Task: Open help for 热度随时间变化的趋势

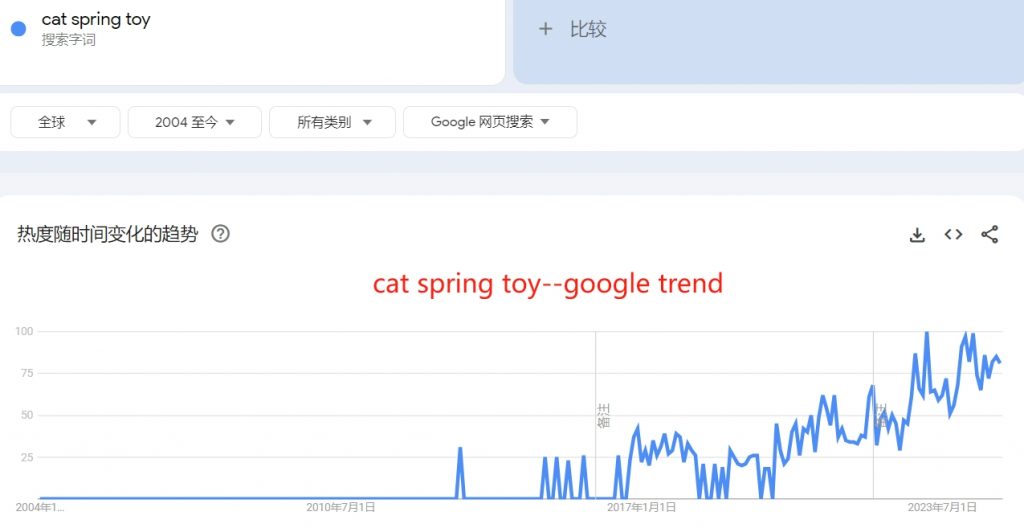Action: coord(221,234)
